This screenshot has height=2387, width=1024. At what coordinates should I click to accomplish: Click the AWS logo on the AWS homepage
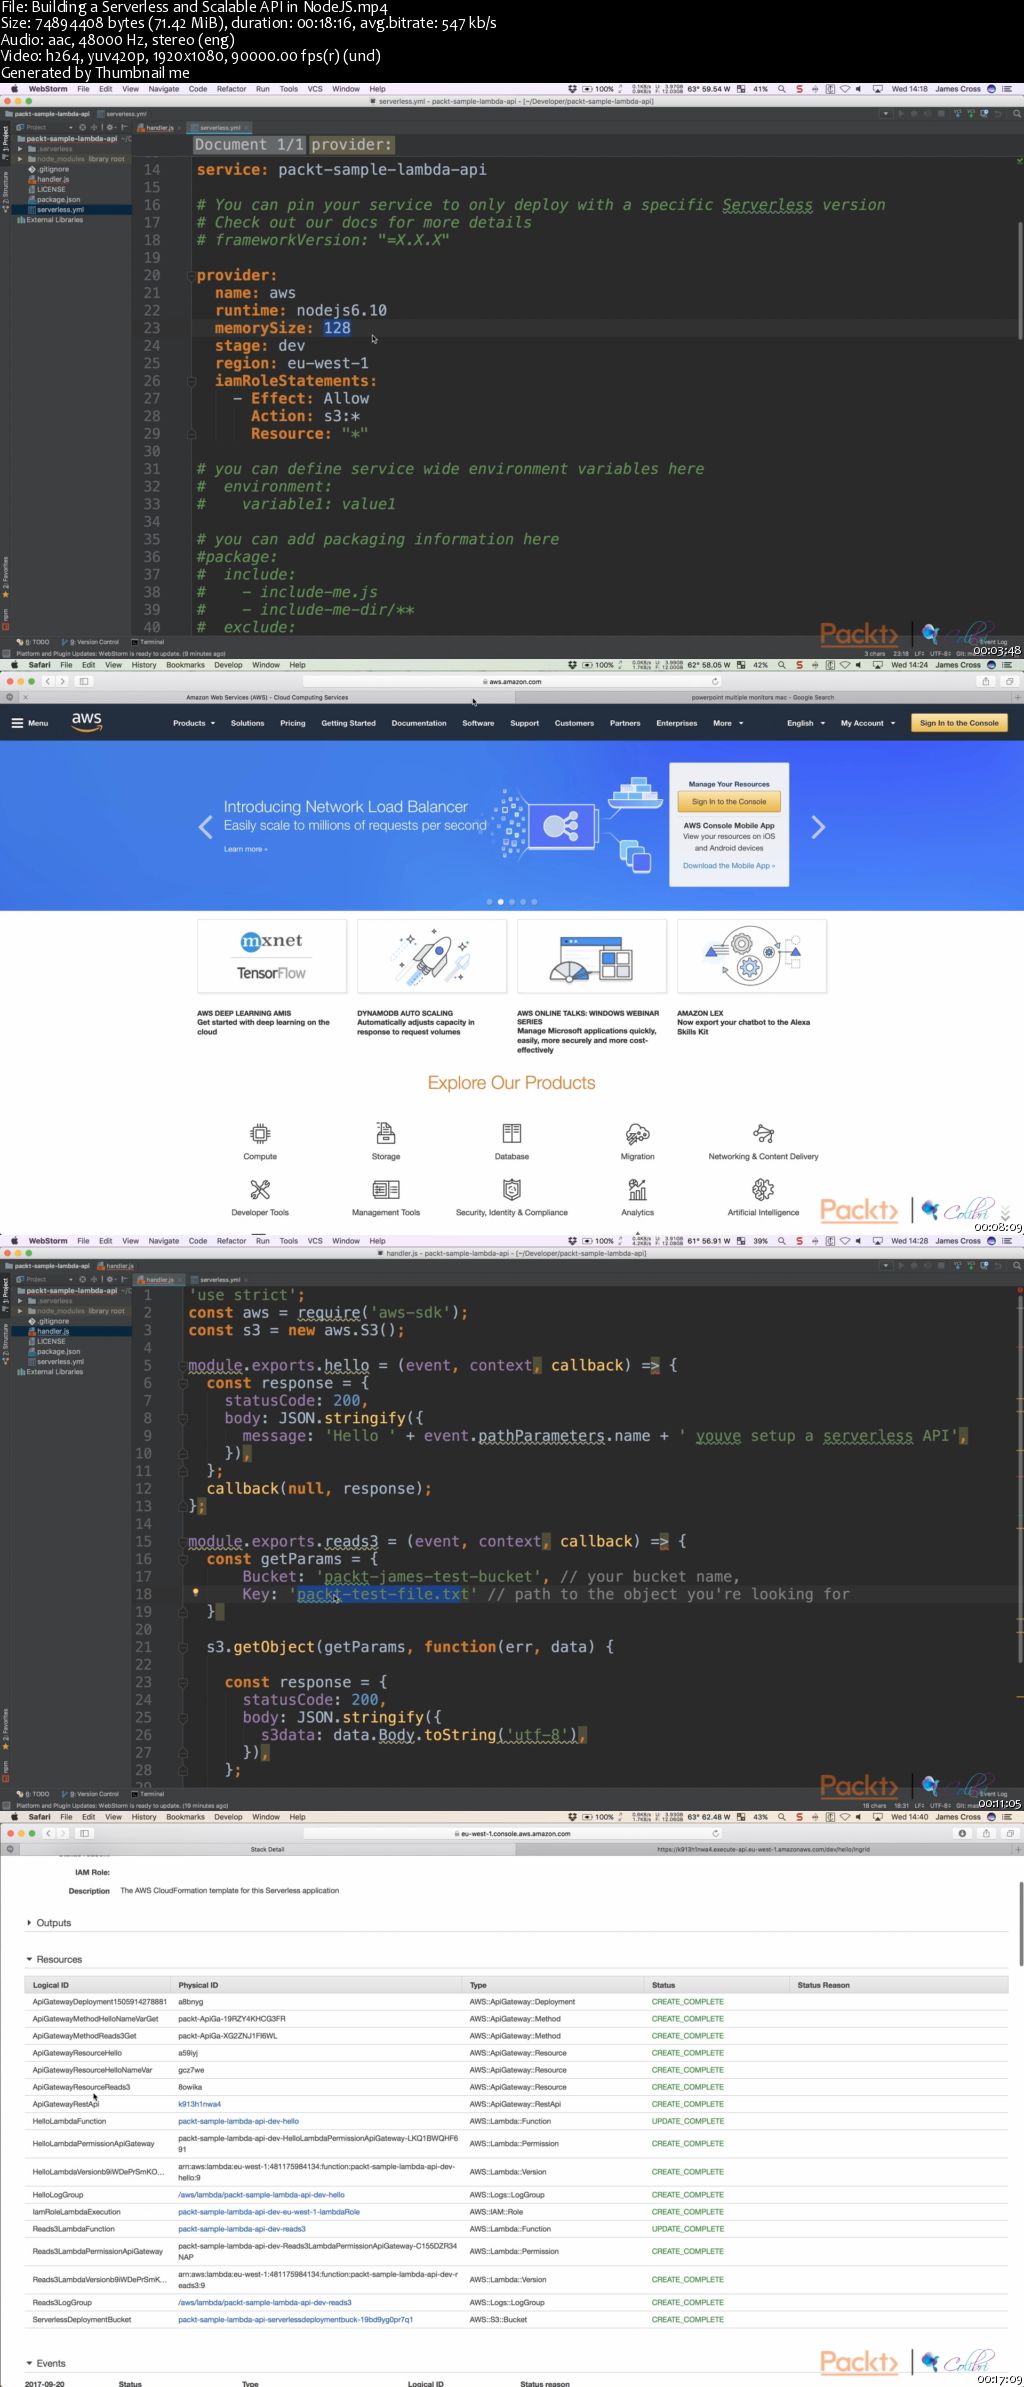(87, 722)
